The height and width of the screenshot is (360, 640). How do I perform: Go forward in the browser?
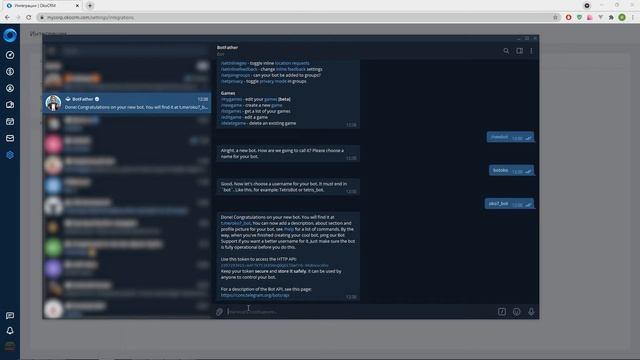[x=18, y=17]
